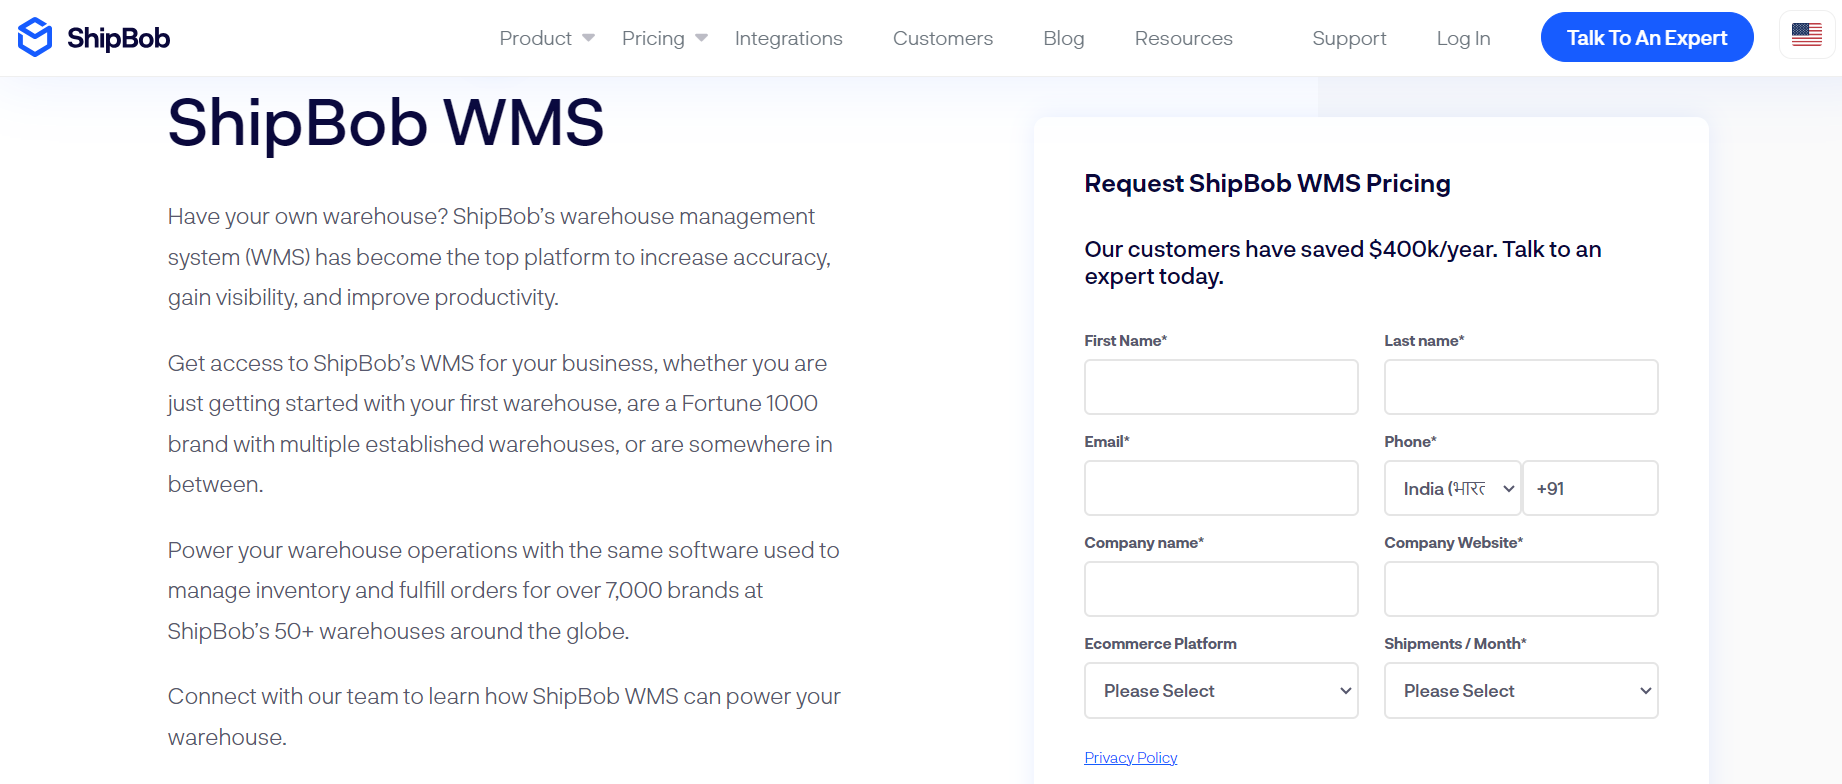Go to the Support page
Viewport: 1842px width, 784px height.
point(1349,37)
